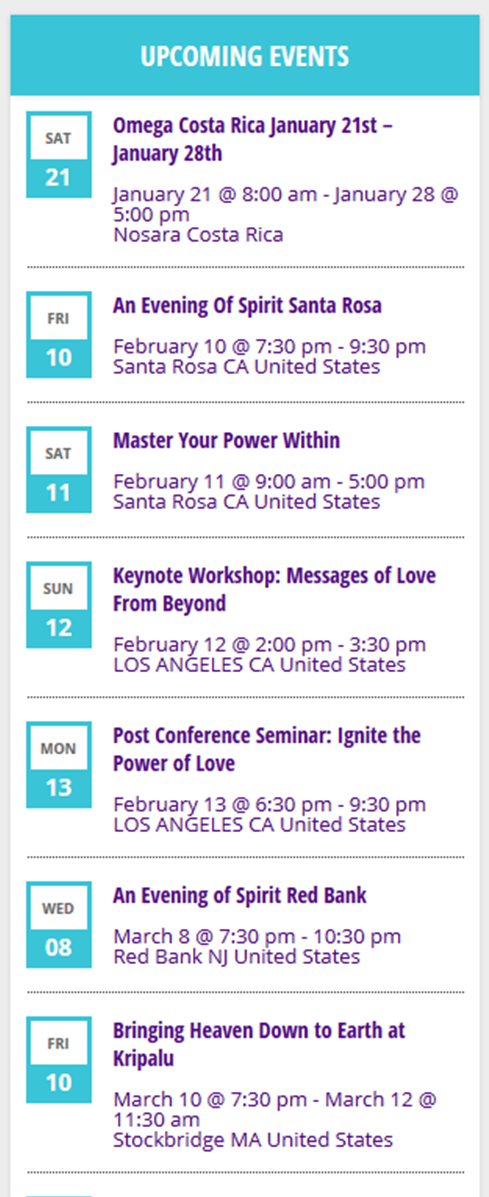Click the SAT 11 date badge
The image size is (489, 1197).
[59, 469]
